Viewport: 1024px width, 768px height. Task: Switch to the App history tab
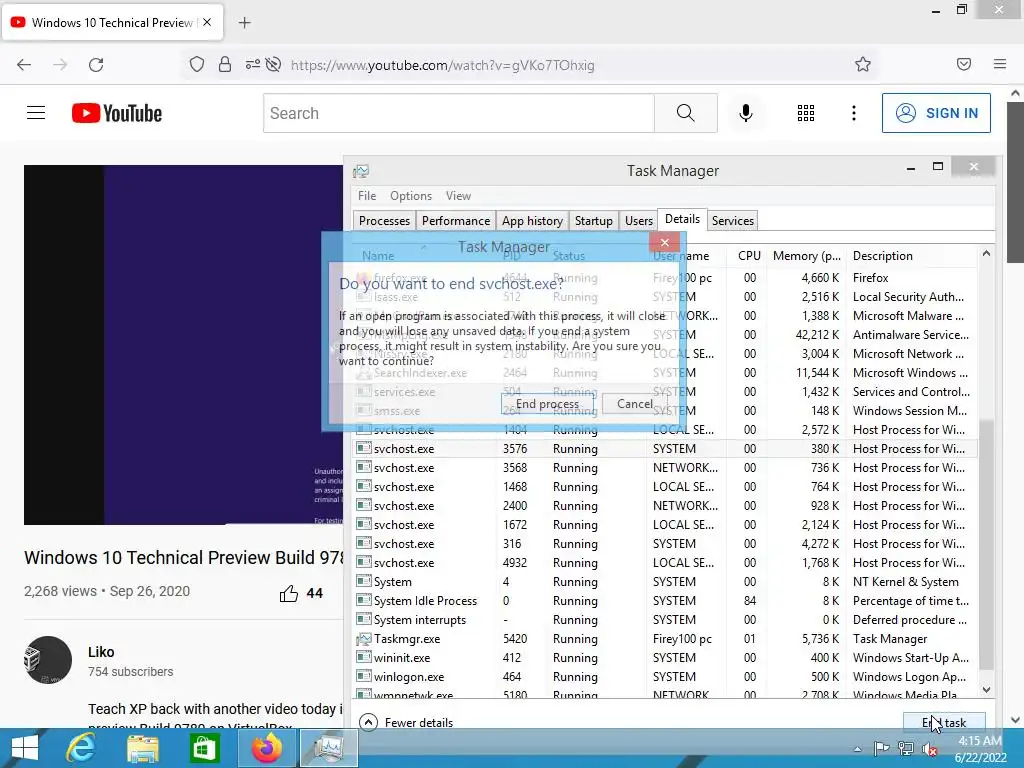click(x=532, y=221)
